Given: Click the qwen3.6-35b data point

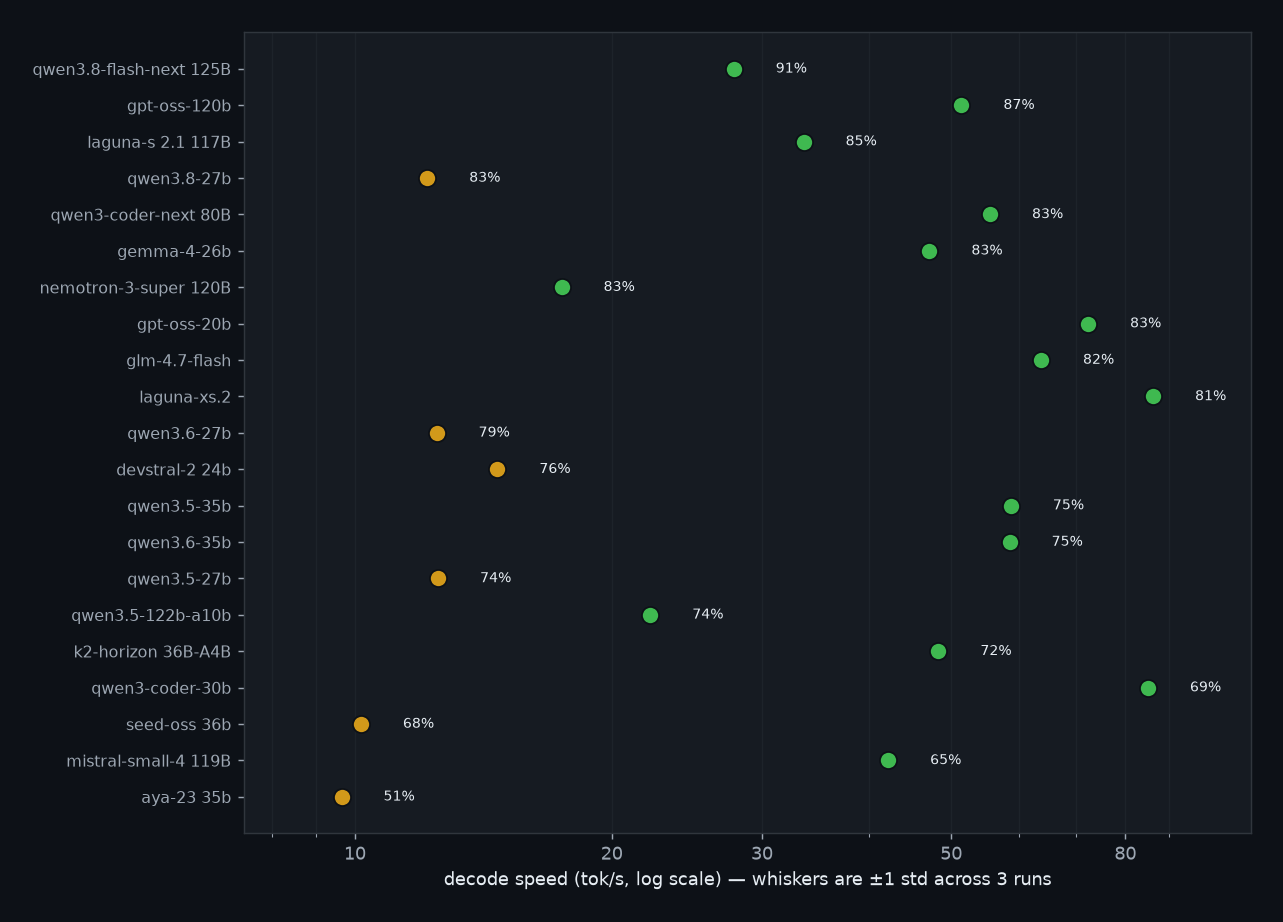Looking at the screenshot, I should click(1010, 542).
